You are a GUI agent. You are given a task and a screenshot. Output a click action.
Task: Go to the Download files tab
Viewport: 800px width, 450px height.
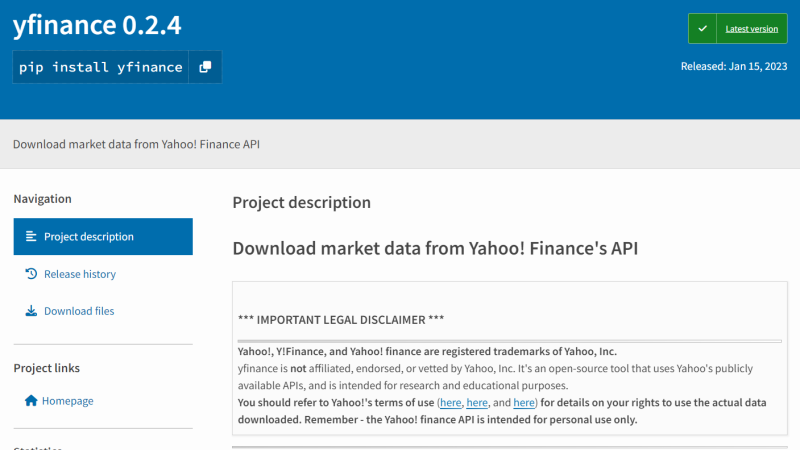click(x=79, y=311)
